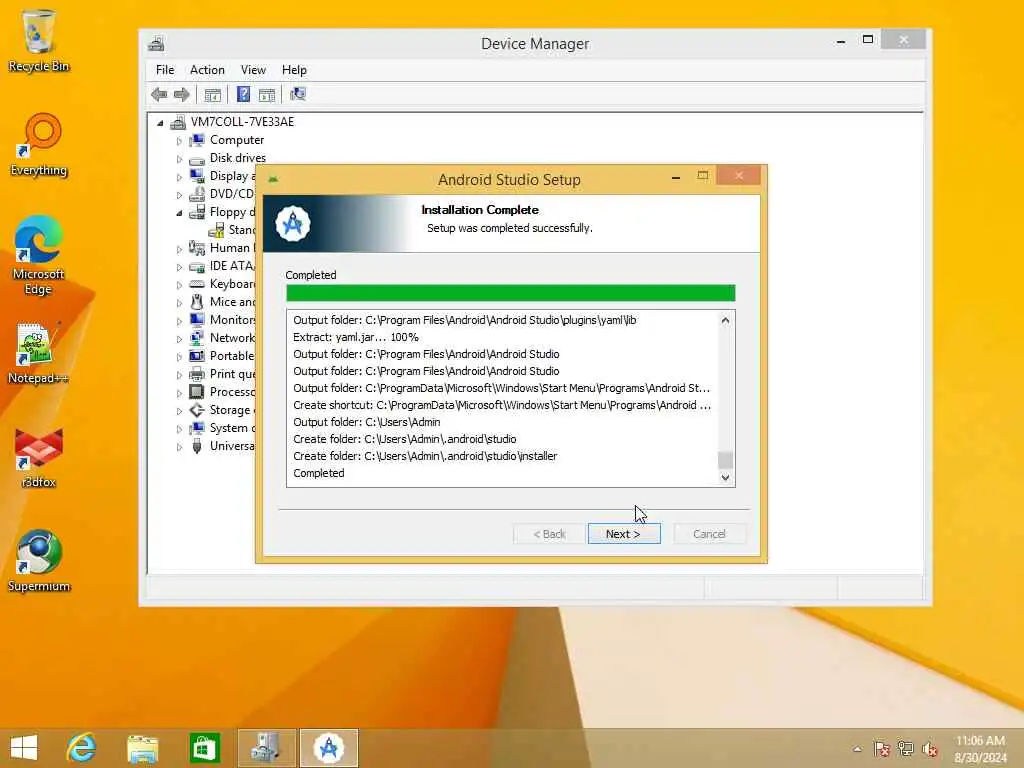Expand the Computer node
The image size is (1024, 768).
coord(179,140)
